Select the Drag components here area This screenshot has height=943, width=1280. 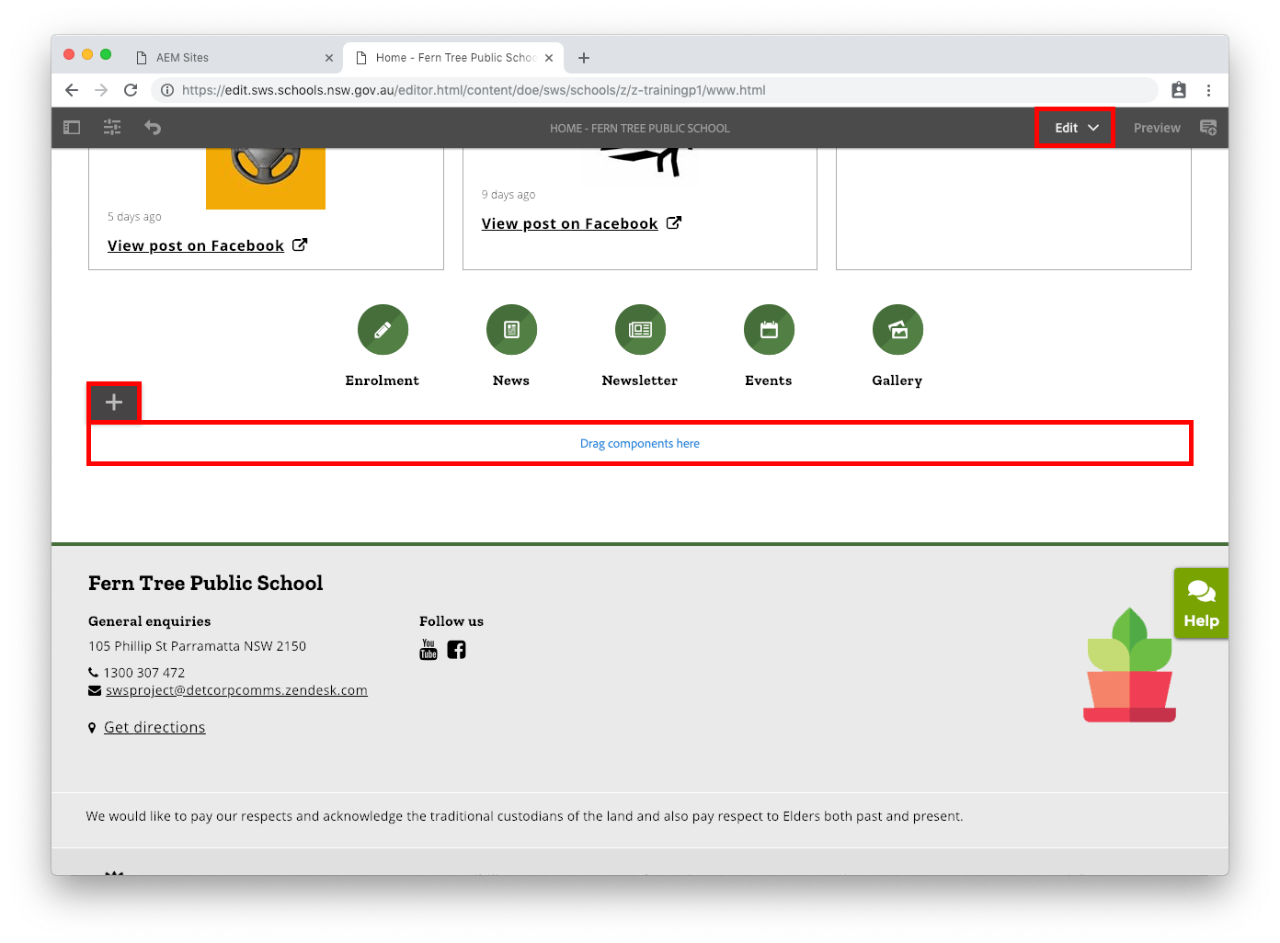(640, 443)
